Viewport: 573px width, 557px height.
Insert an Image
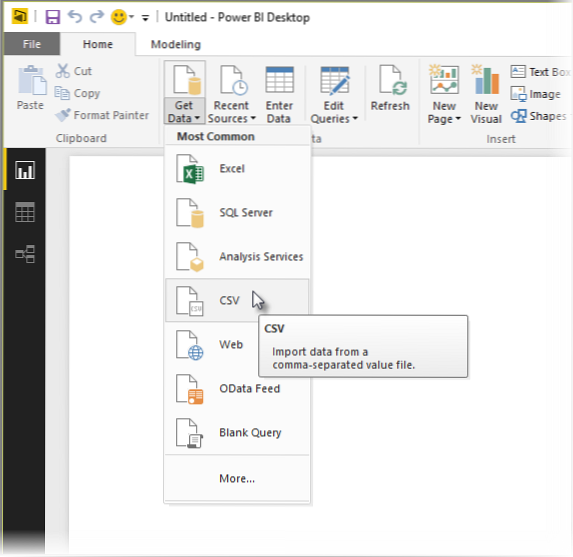click(535, 94)
